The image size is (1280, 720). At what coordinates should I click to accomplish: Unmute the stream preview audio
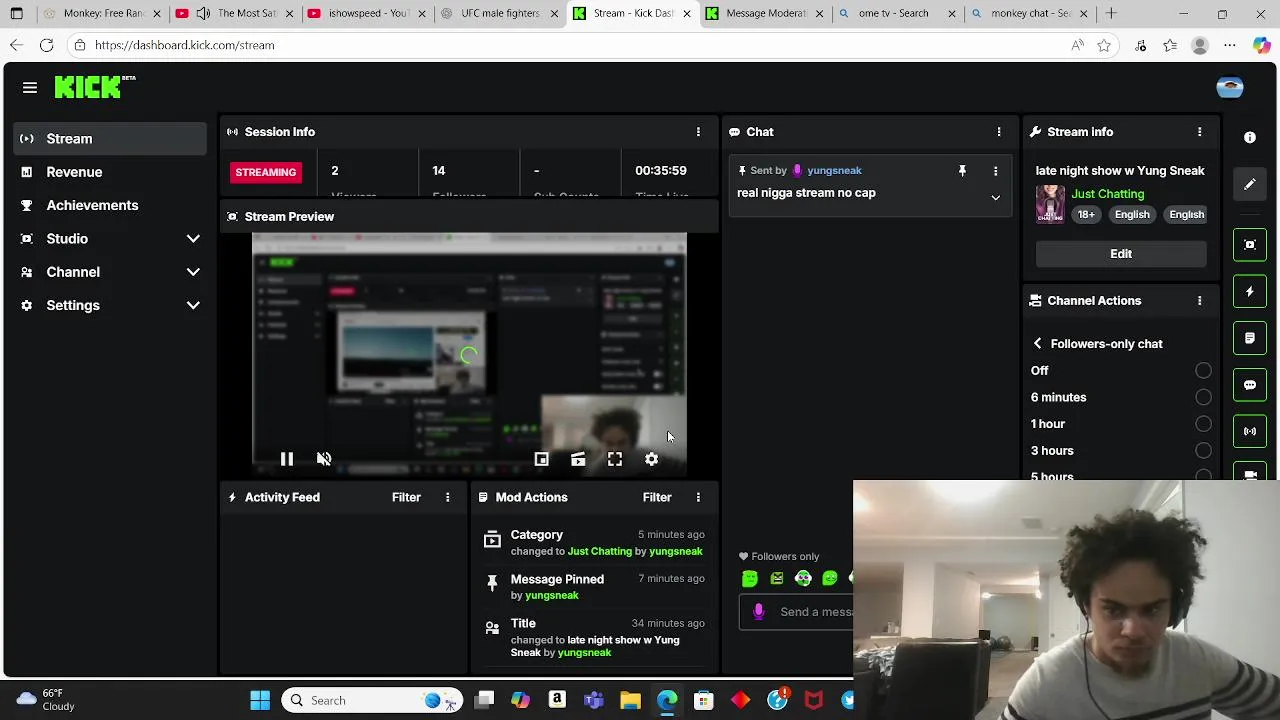[x=324, y=459]
